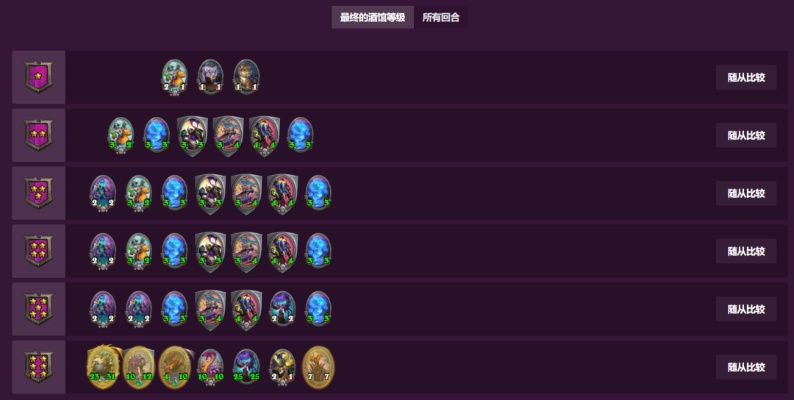Select the five-star tavern tier badge
This screenshot has width=794, height=400.
(x=38, y=309)
